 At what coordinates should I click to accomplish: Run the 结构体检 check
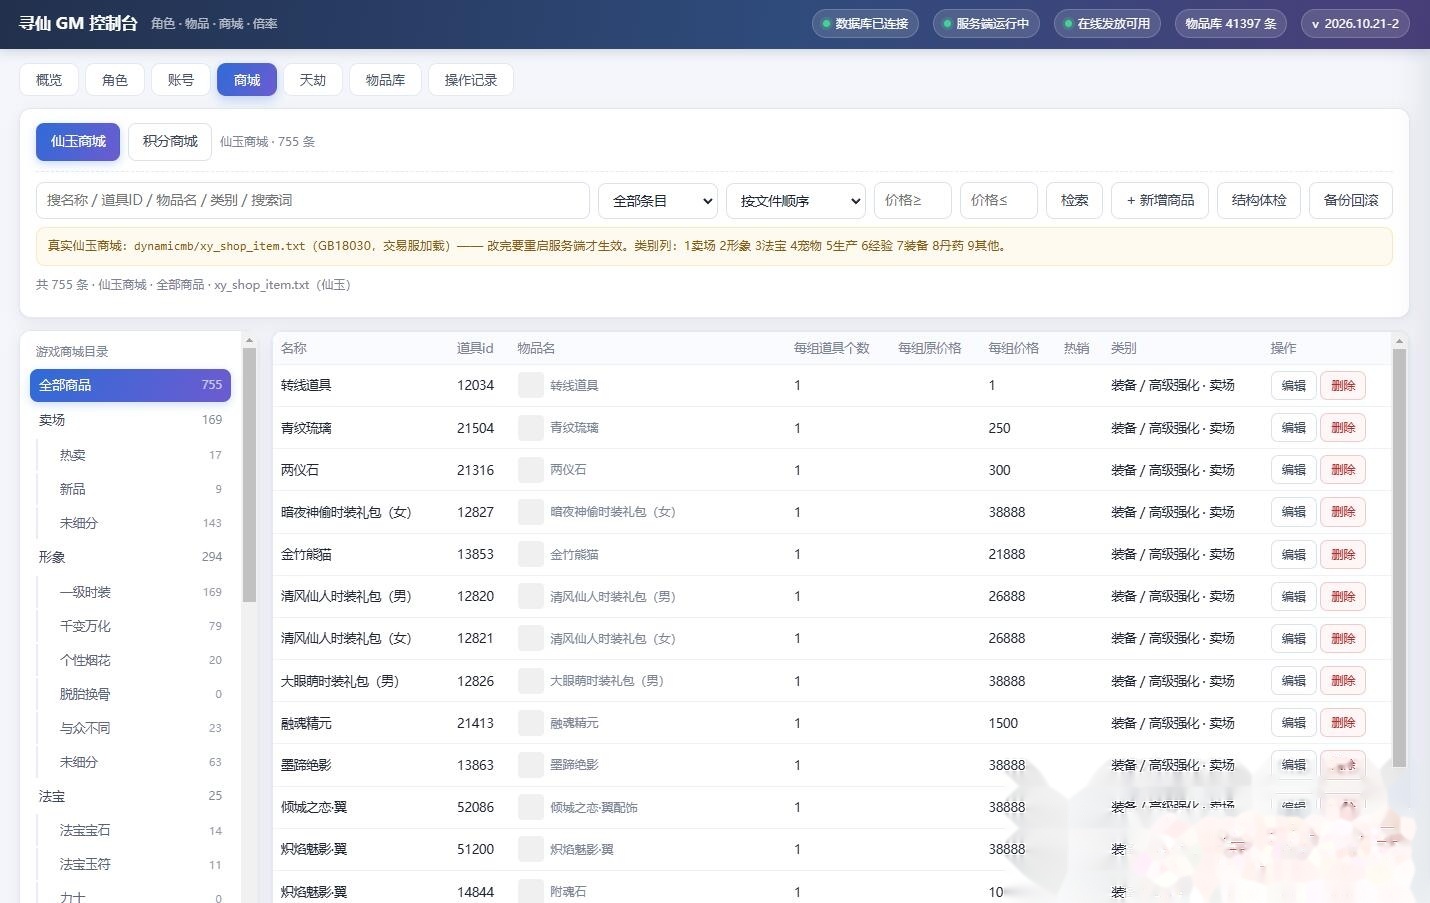[1259, 200]
